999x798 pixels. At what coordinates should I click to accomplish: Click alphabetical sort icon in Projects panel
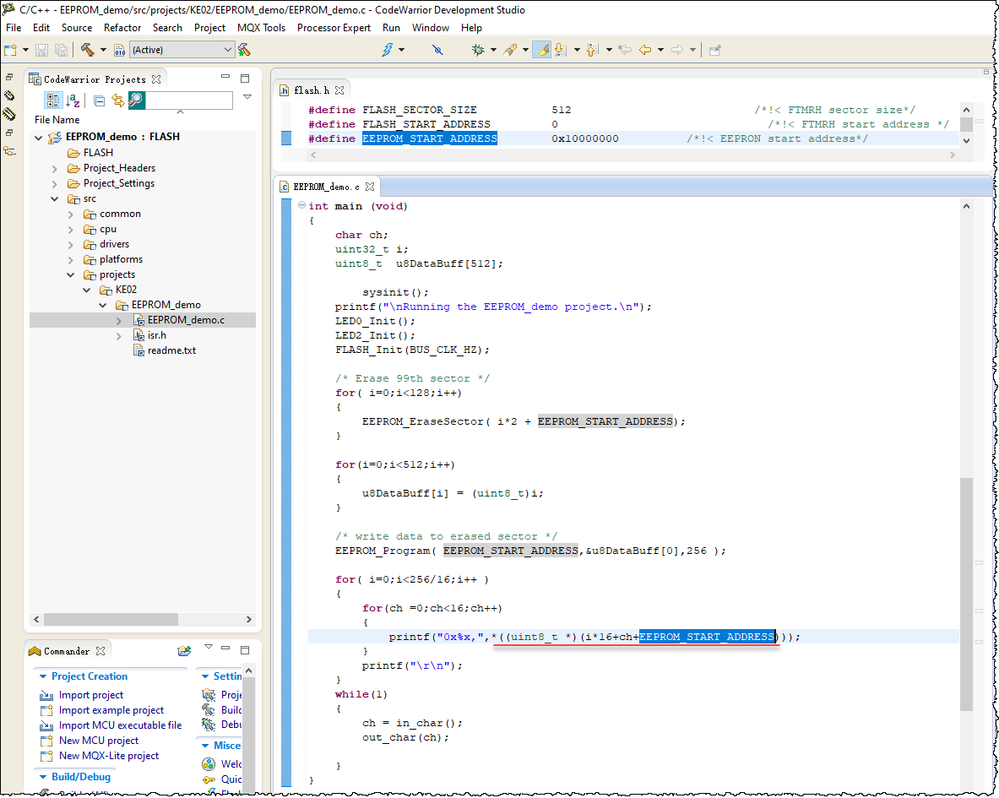pos(73,100)
